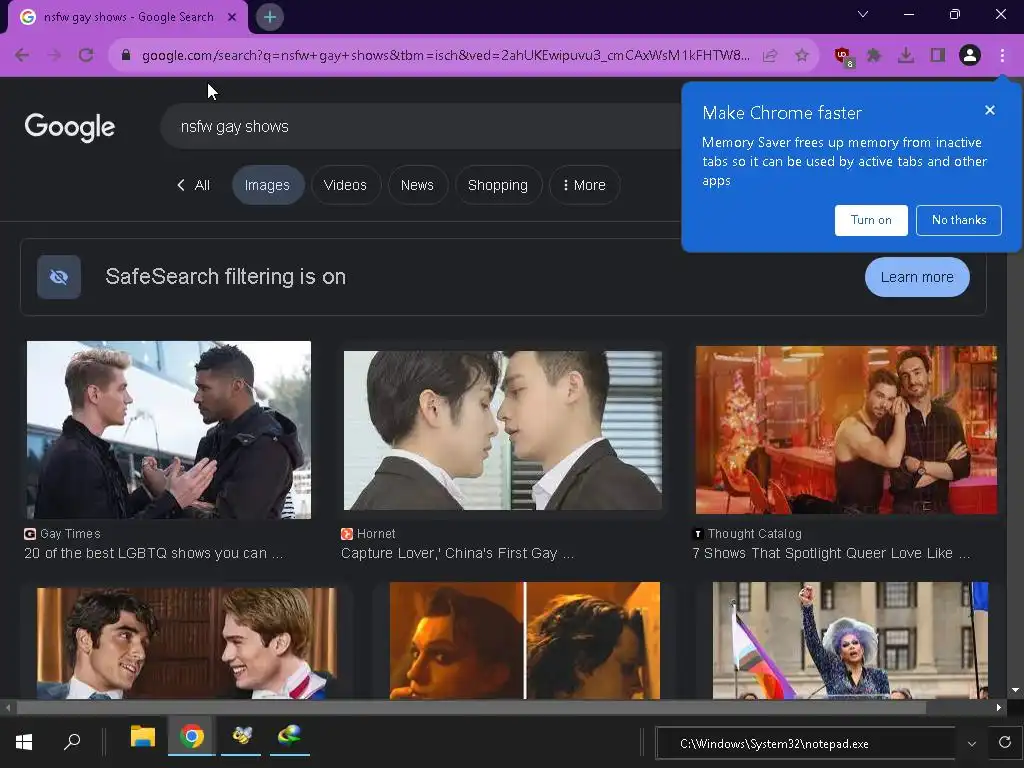Image resolution: width=1024 pixels, height=768 pixels.
Task: Open the Extensions puzzle icon
Action: (x=874, y=56)
